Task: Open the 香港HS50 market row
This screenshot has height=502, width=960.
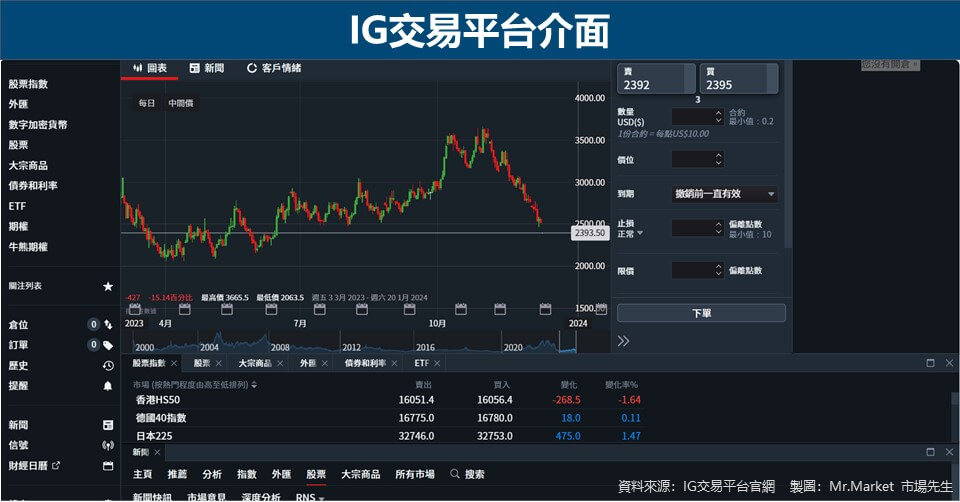Action: tap(387, 400)
